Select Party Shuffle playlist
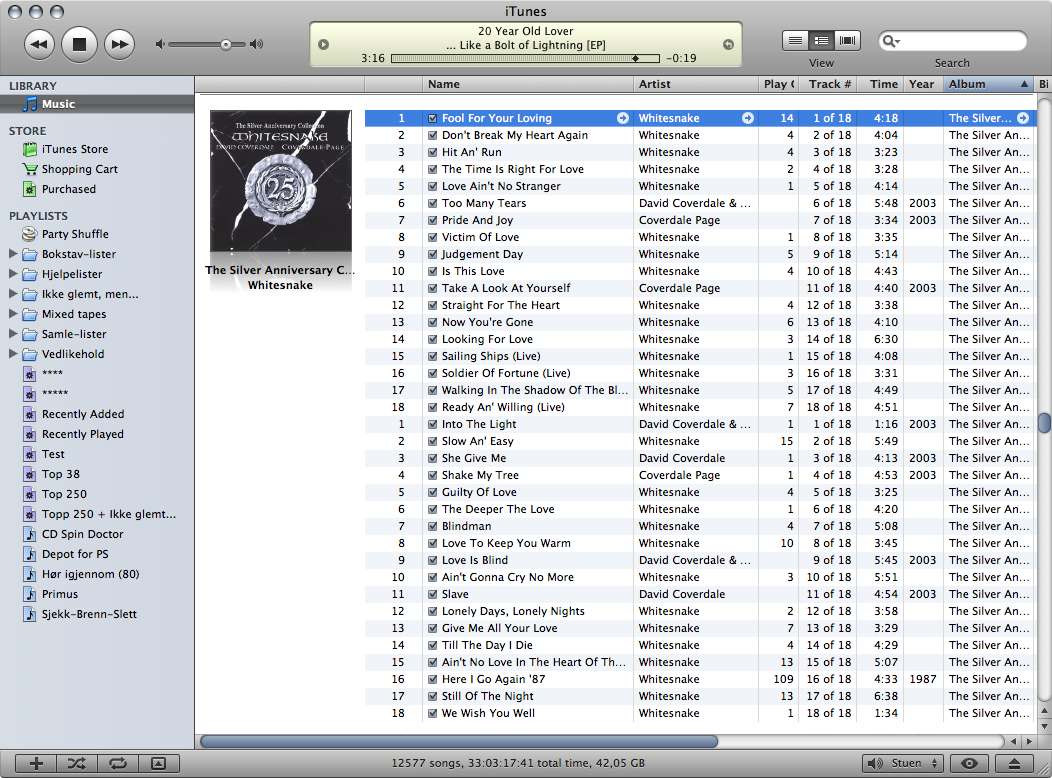This screenshot has width=1052, height=778. tap(74, 234)
